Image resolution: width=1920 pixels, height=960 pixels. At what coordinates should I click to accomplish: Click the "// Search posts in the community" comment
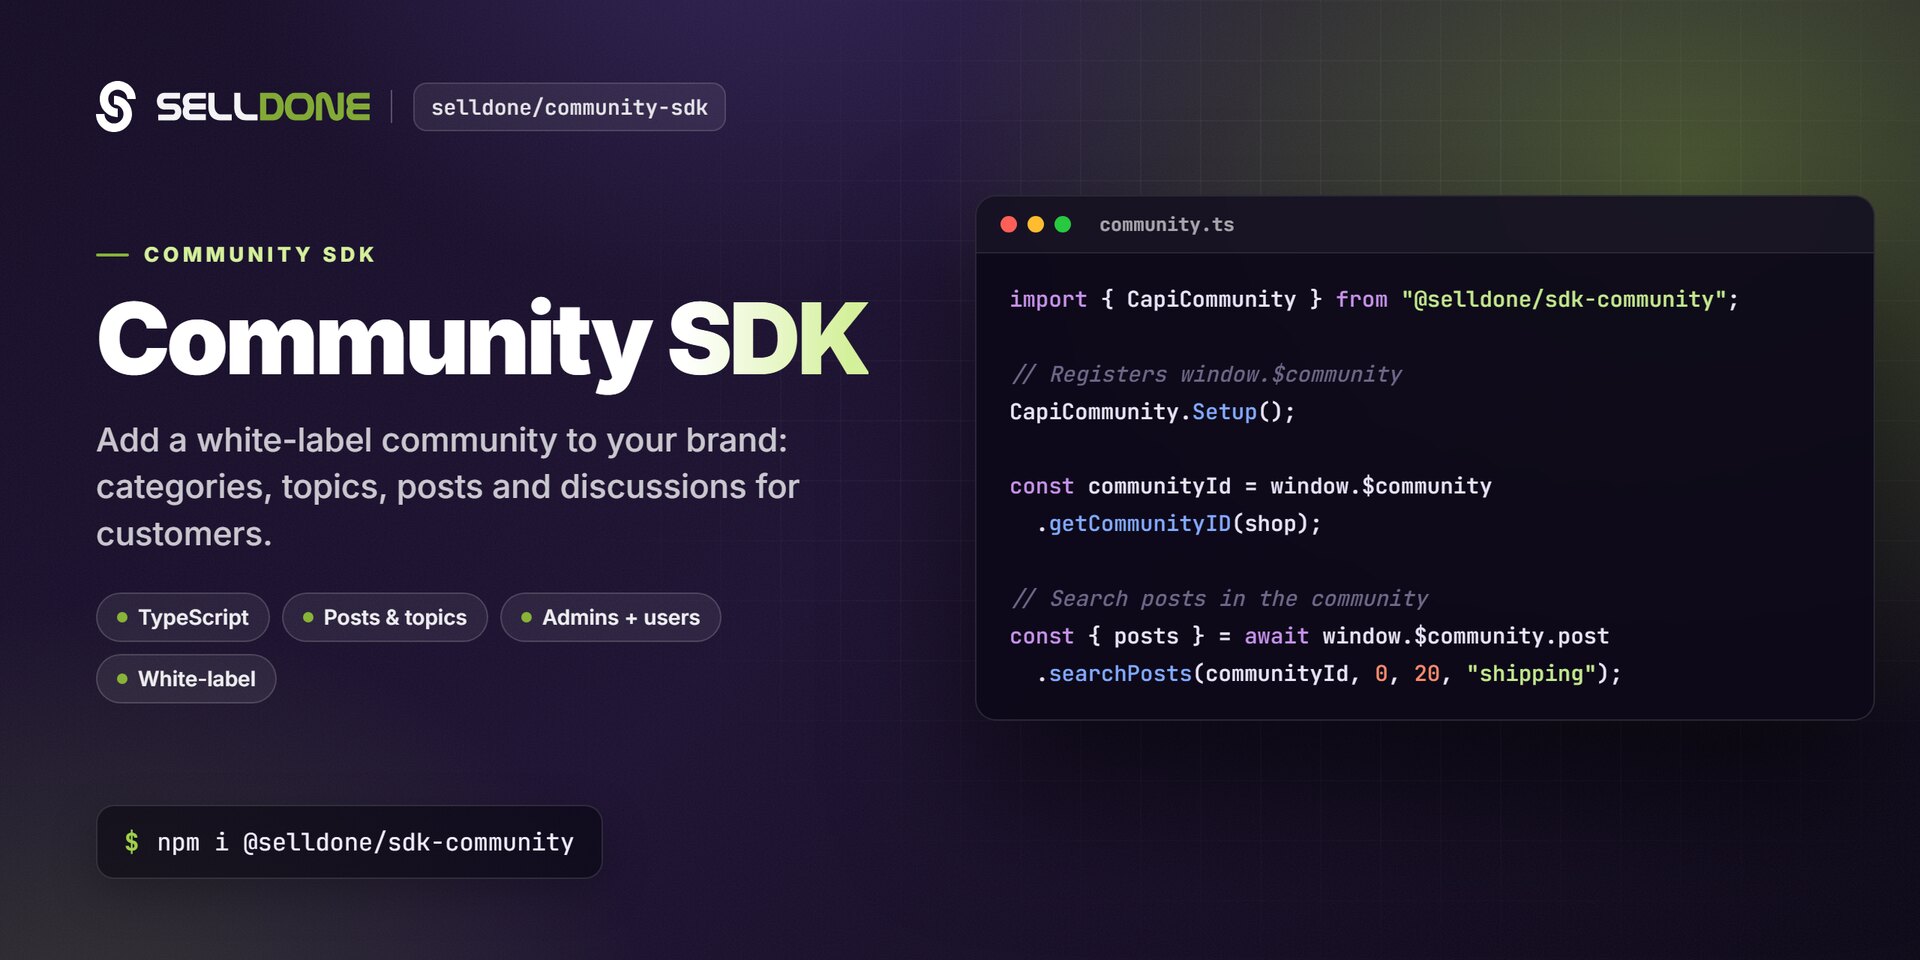pos(1219,598)
